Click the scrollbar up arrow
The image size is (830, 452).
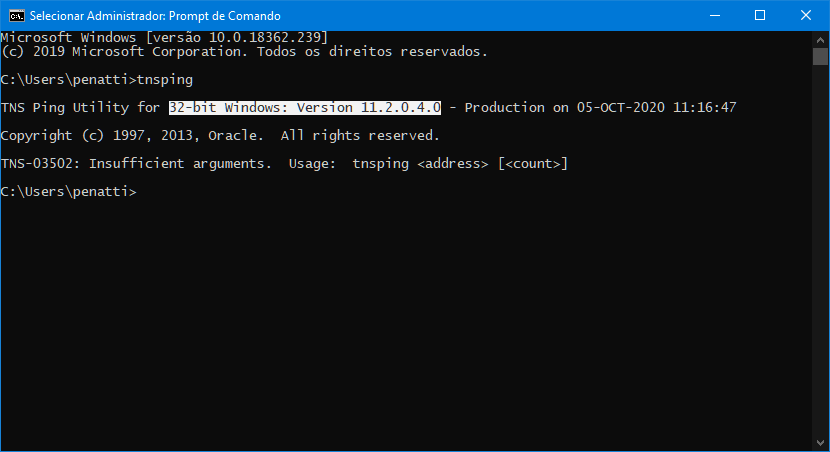[x=820, y=38]
